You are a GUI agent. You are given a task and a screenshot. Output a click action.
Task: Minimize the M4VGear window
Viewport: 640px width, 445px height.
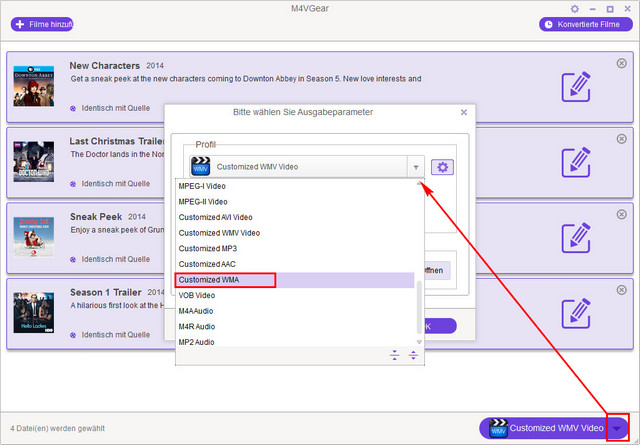click(593, 9)
